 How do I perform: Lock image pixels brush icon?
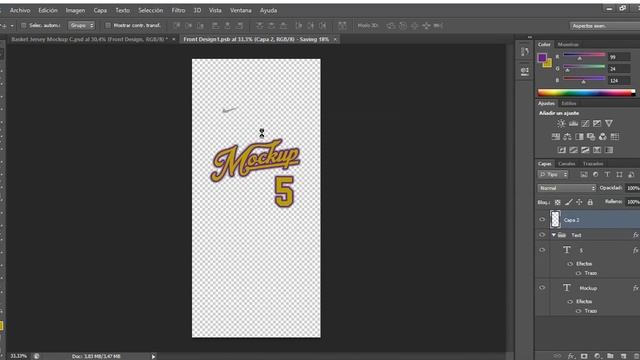[569, 202]
